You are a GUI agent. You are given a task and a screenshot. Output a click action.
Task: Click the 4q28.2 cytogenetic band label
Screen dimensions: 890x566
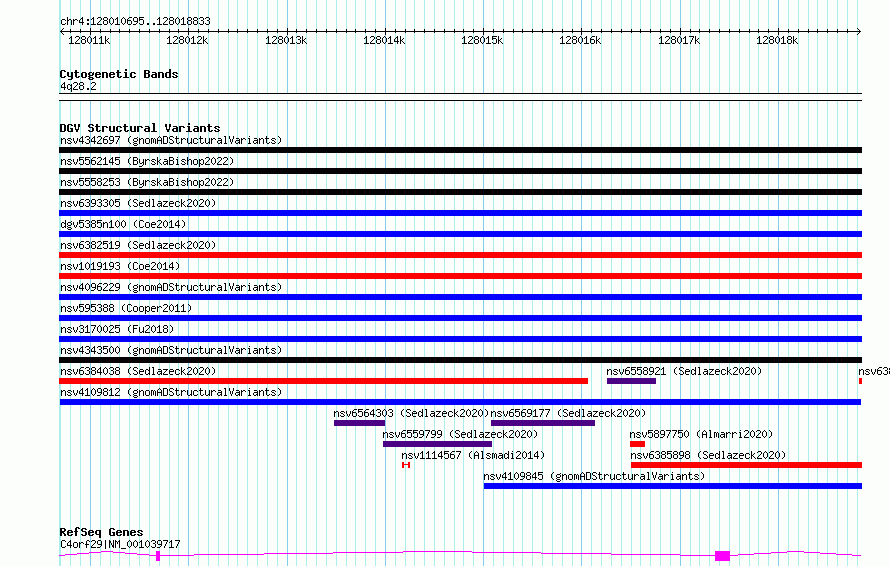click(78, 86)
